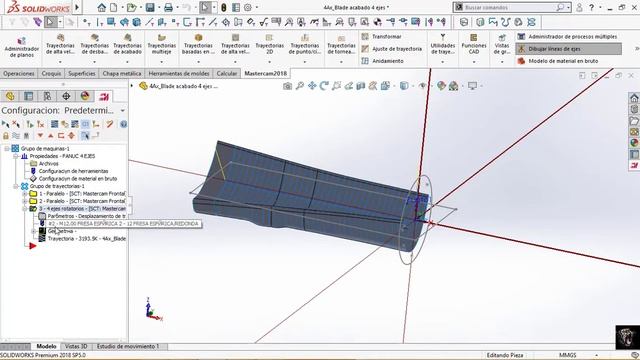Expand SolidWorks menu flyout arrow beside logo

coord(77,7)
